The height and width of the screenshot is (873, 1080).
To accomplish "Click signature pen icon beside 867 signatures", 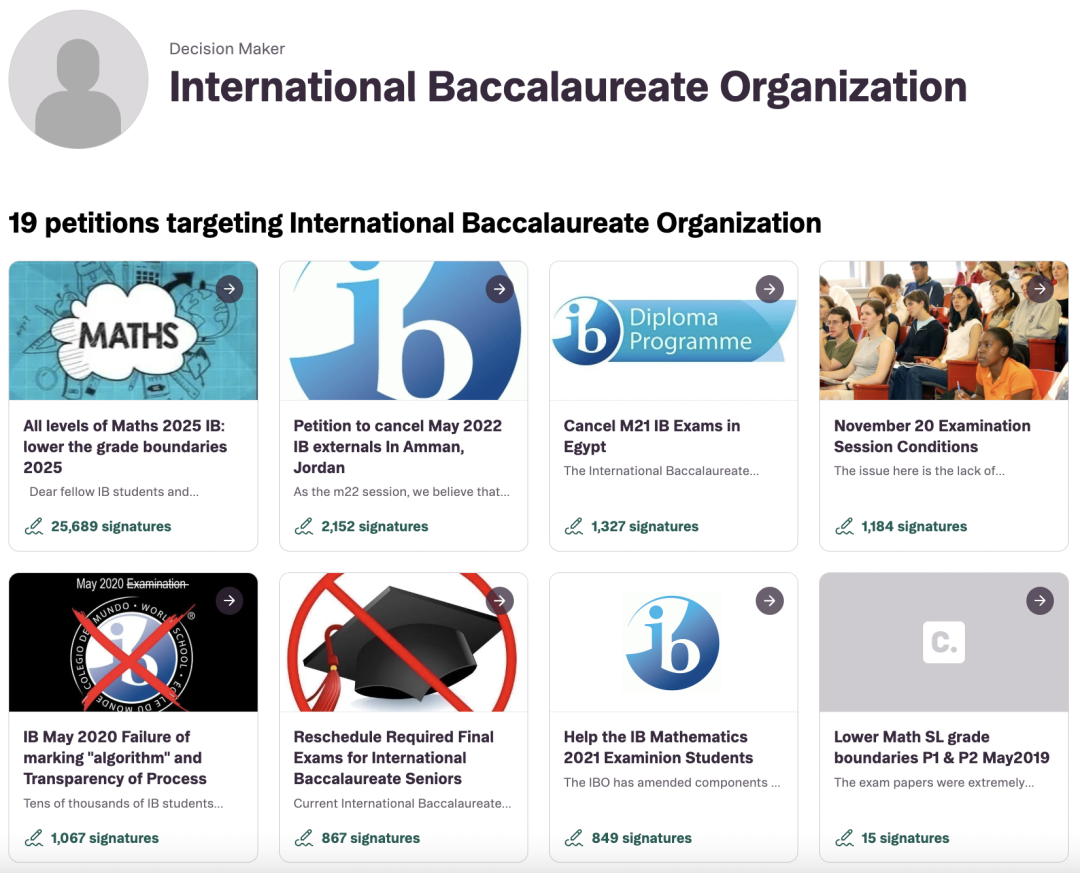I will point(304,838).
